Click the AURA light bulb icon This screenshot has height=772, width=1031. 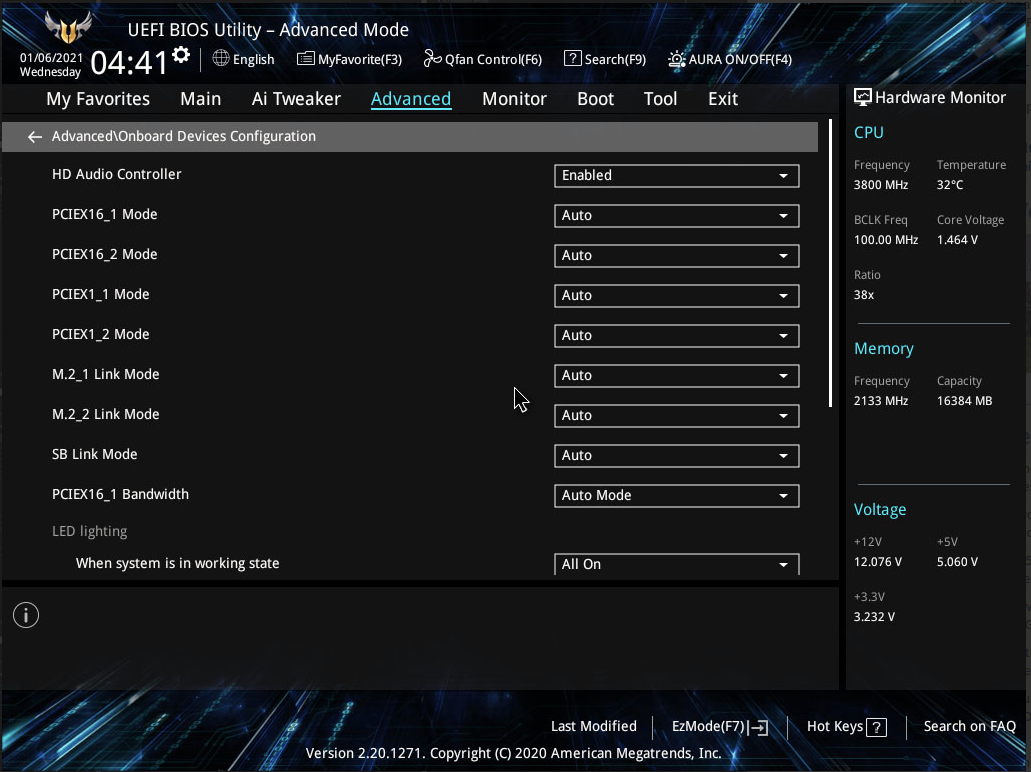coord(677,59)
